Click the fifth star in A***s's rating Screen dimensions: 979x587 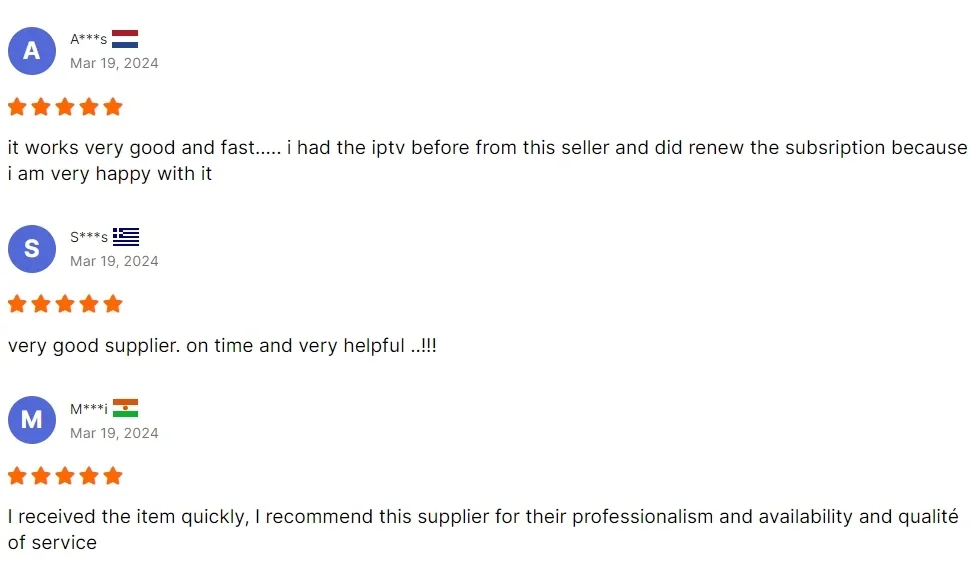pos(113,107)
